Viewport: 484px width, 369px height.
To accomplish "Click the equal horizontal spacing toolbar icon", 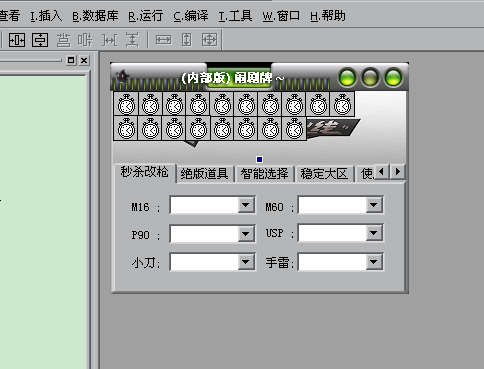I will pyautogui.click(x=109, y=40).
